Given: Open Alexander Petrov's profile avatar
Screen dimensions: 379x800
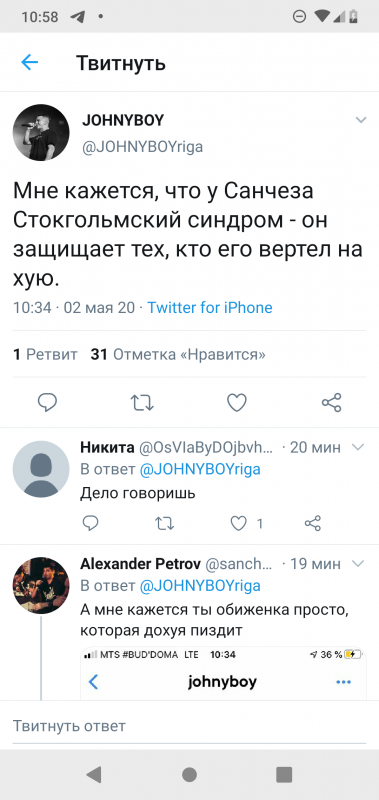Looking at the screenshot, I should [41, 585].
